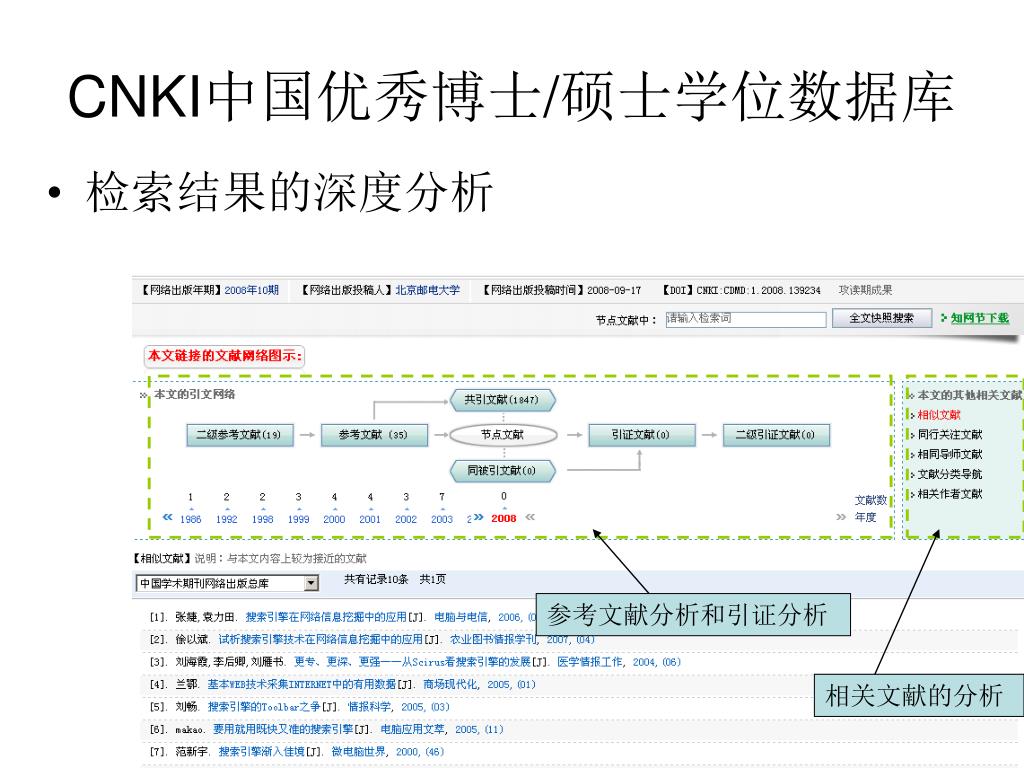Image resolution: width=1024 pixels, height=768 pixels.
Task: Select the red 2008 year marker
Action: pos(504,519)
